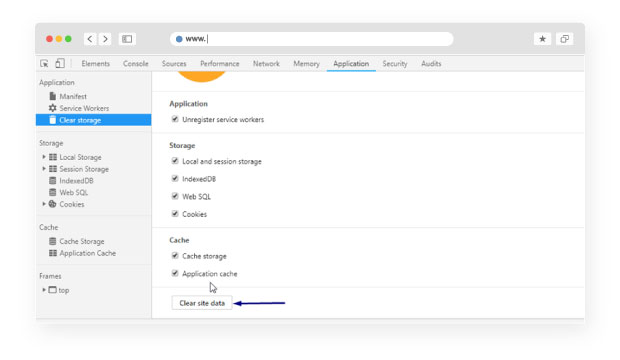Select Application Cache label in the sidebar

(88, 253)
